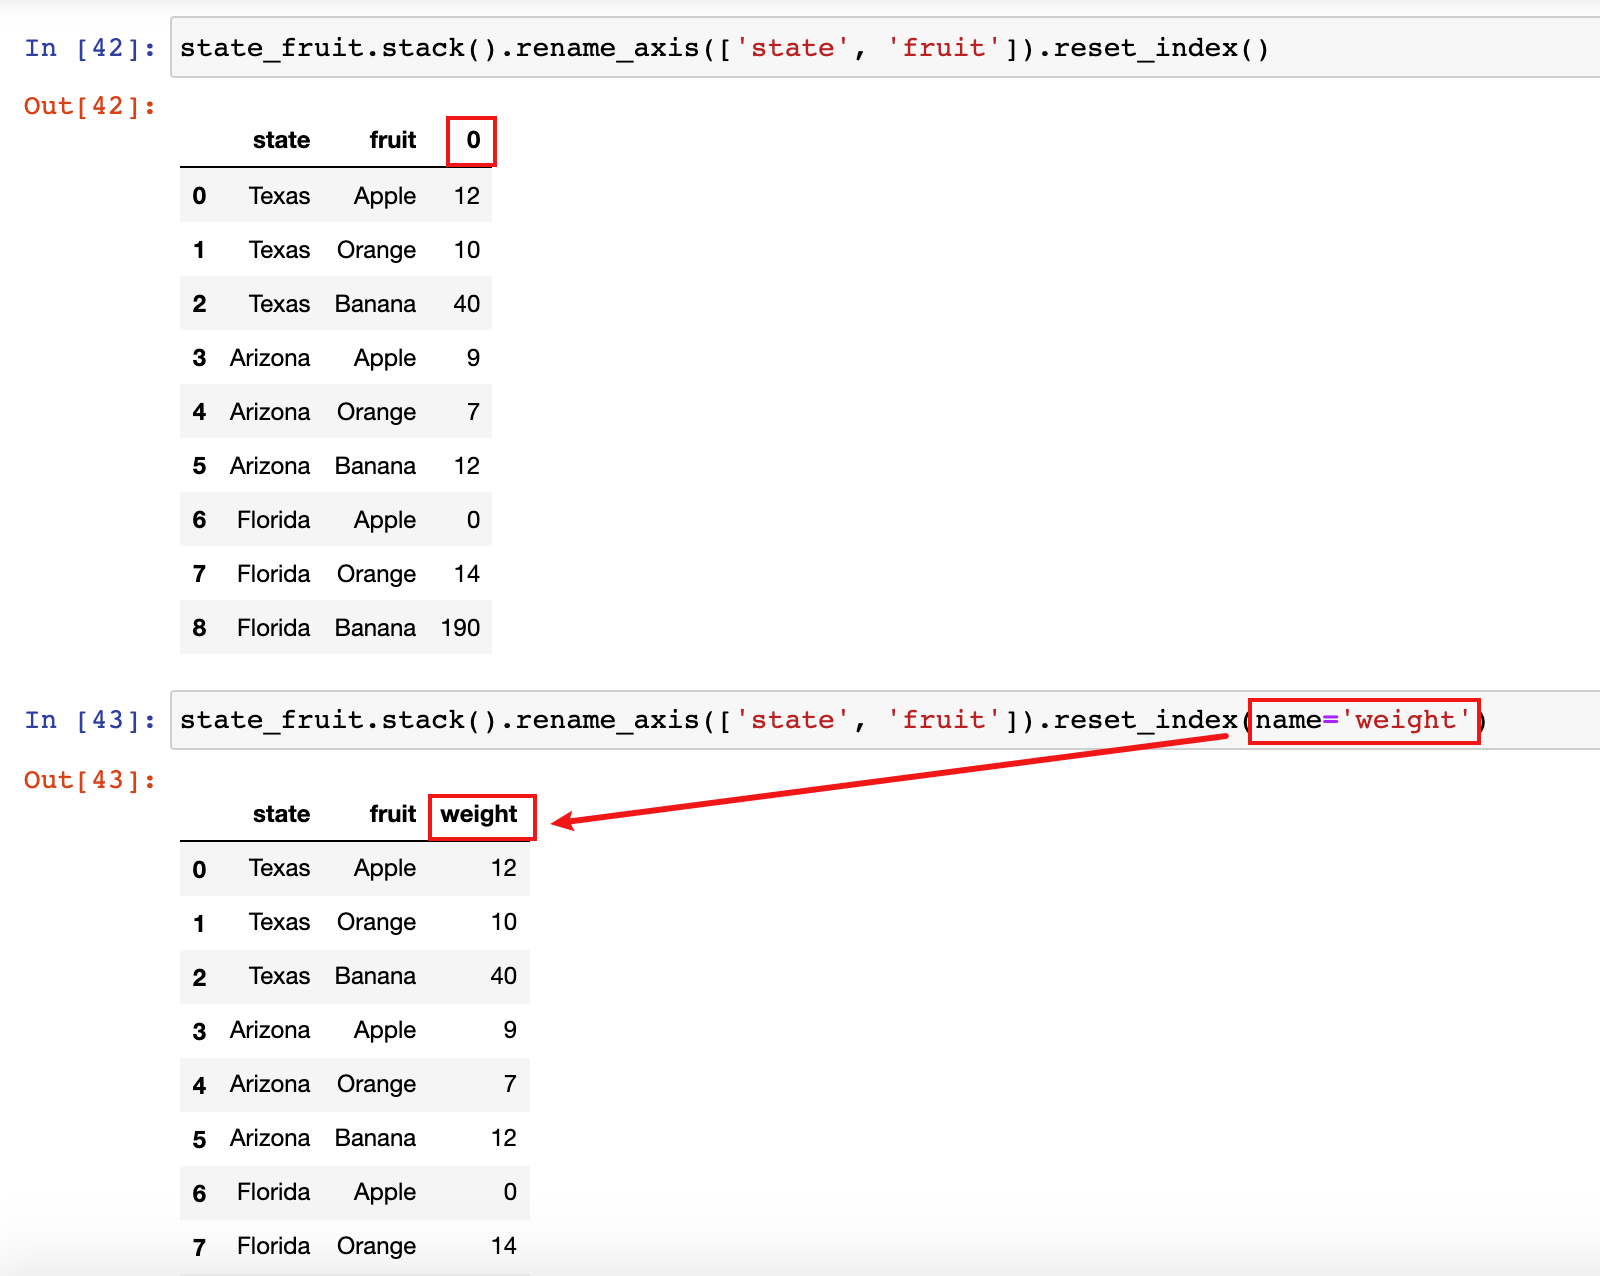Click the 'weight' column header in Out[43]

coord(479,814)
